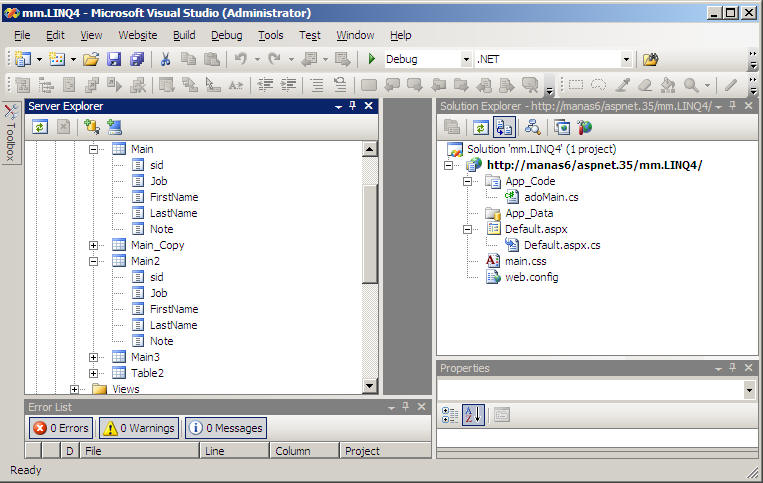The image size is (763, 483).
Task: Click the Open File folder icon
Action: click(91, 59)
